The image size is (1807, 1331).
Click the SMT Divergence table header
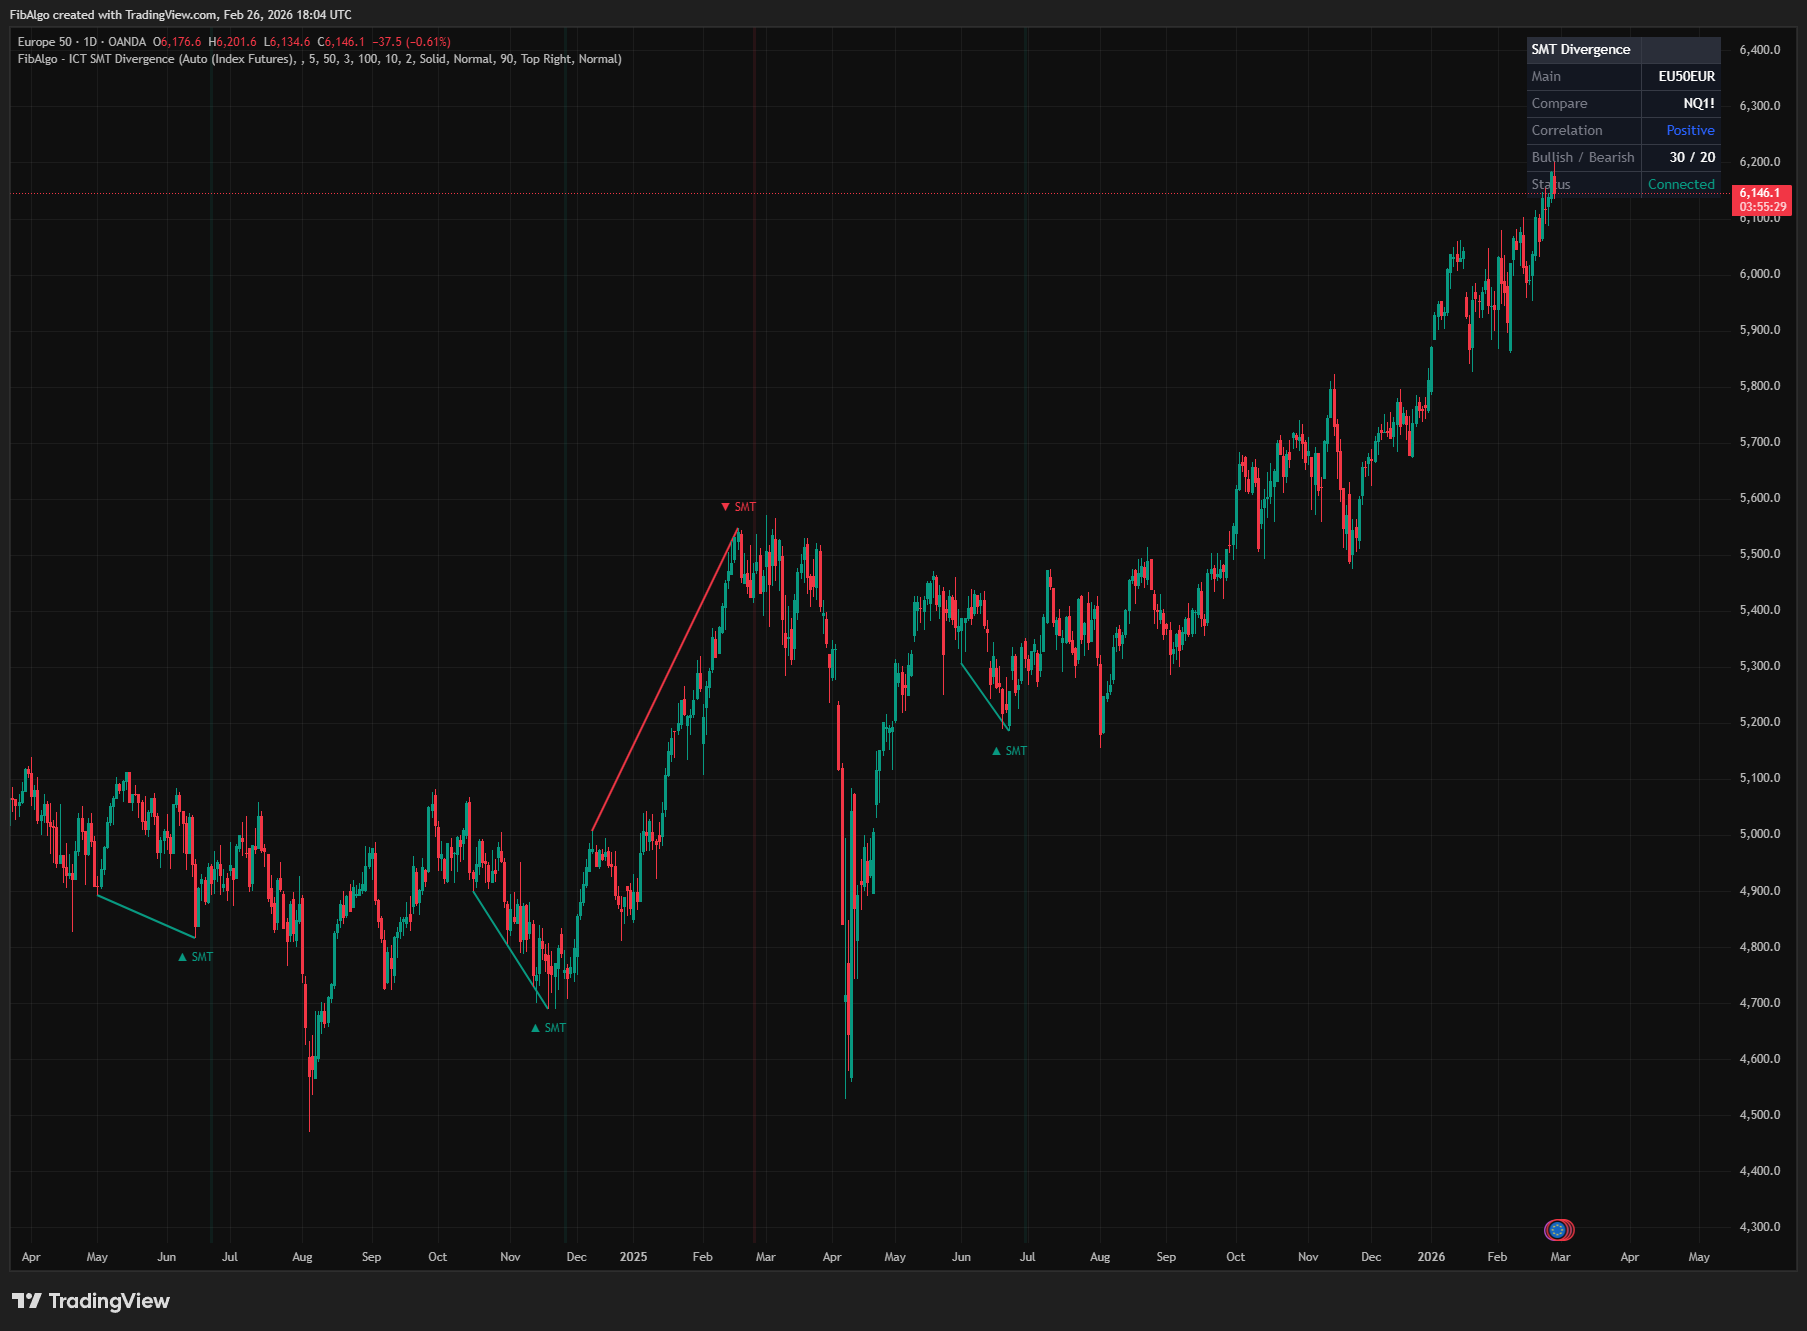(x=1581, y=49)
